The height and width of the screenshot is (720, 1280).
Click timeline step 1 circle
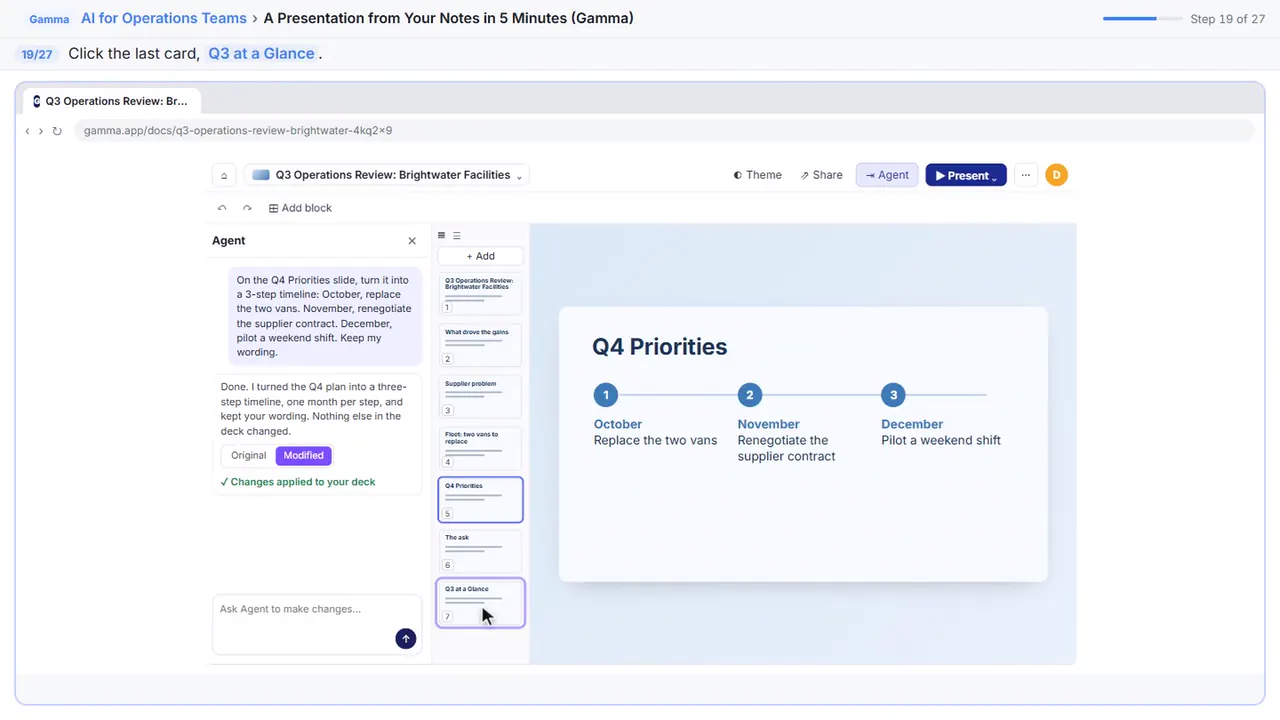[x=605, y=395]
